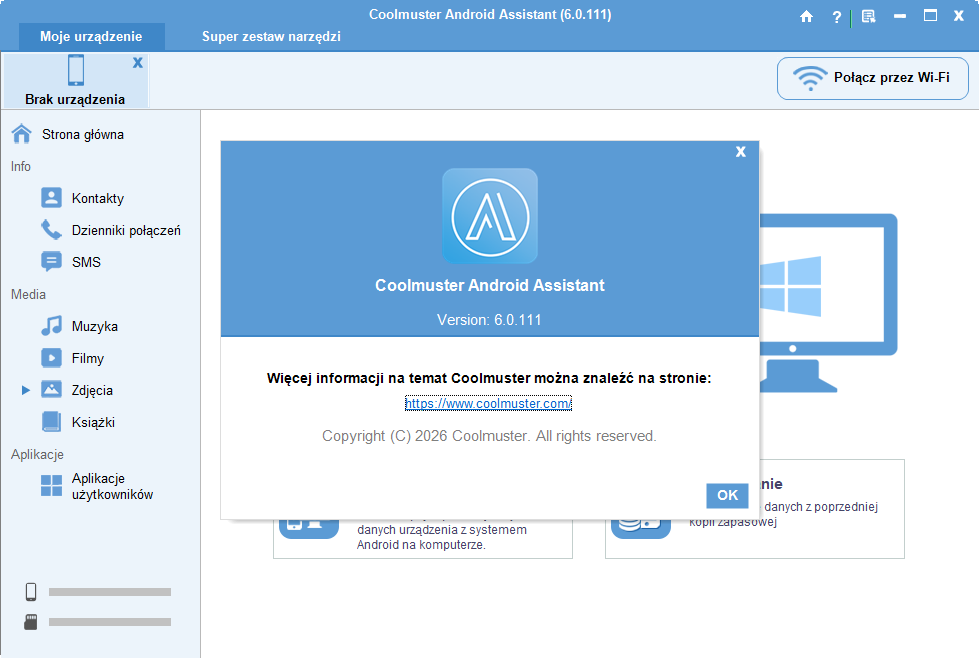Switch to Moje urządzenie tab
The height and width of the screenshot is (659, 979).
pos(91,37)
